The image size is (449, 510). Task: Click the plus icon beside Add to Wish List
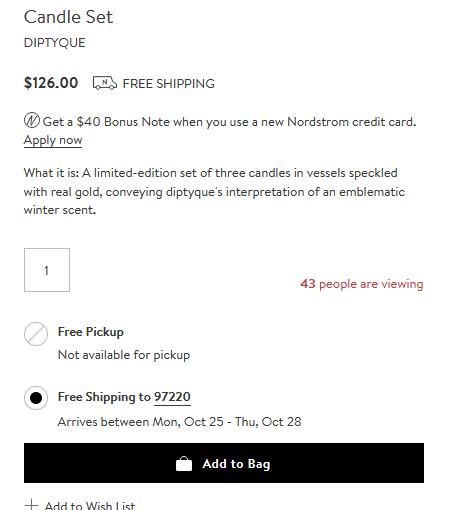tap(31, 504)
